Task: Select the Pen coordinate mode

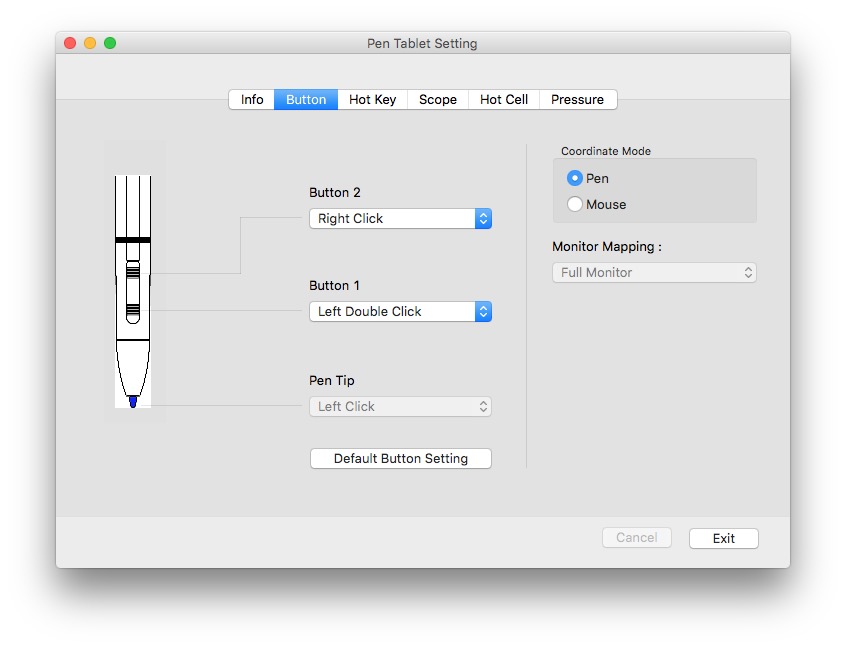Action: click(575, 178)
